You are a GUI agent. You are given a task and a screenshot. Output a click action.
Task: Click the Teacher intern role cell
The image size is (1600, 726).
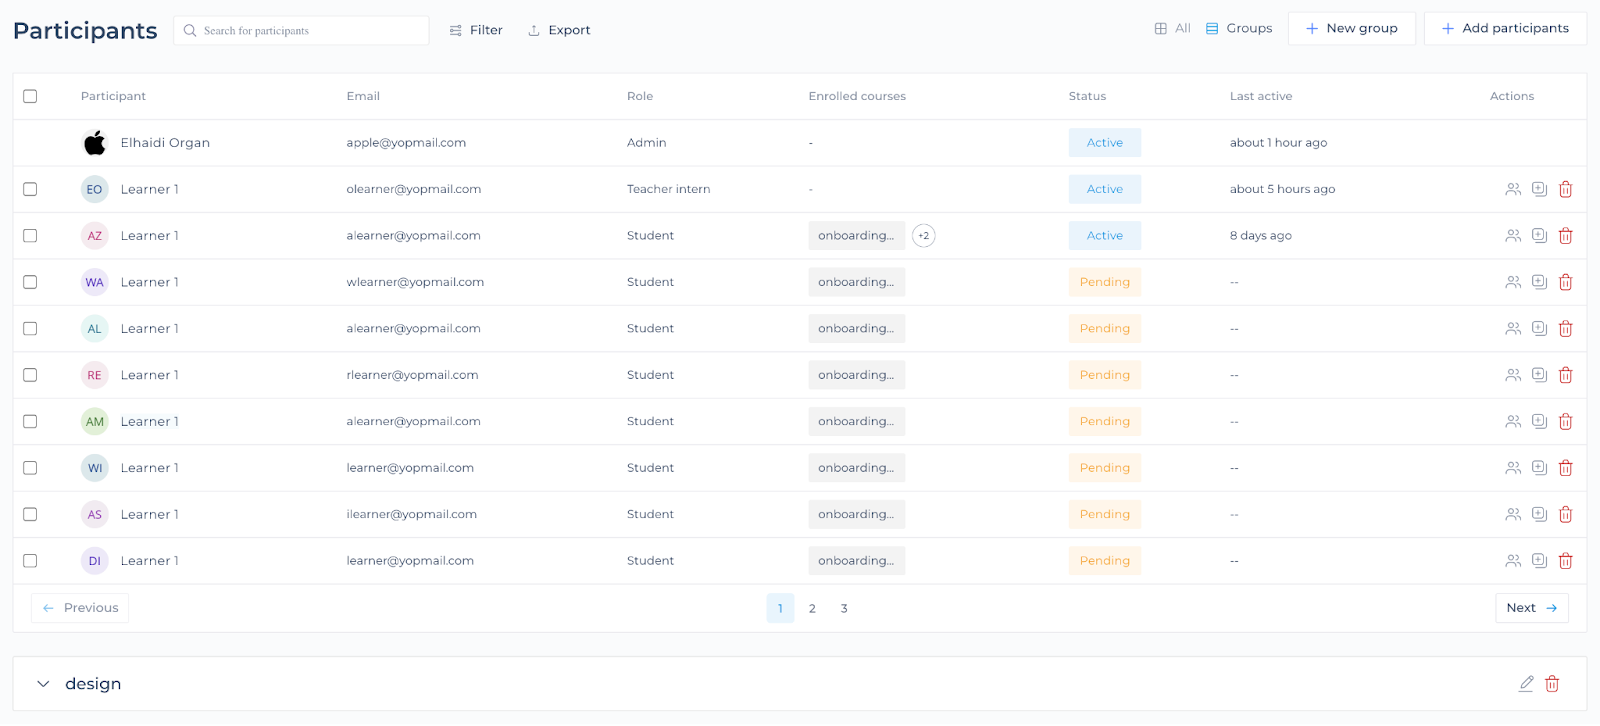pos(669,189)
